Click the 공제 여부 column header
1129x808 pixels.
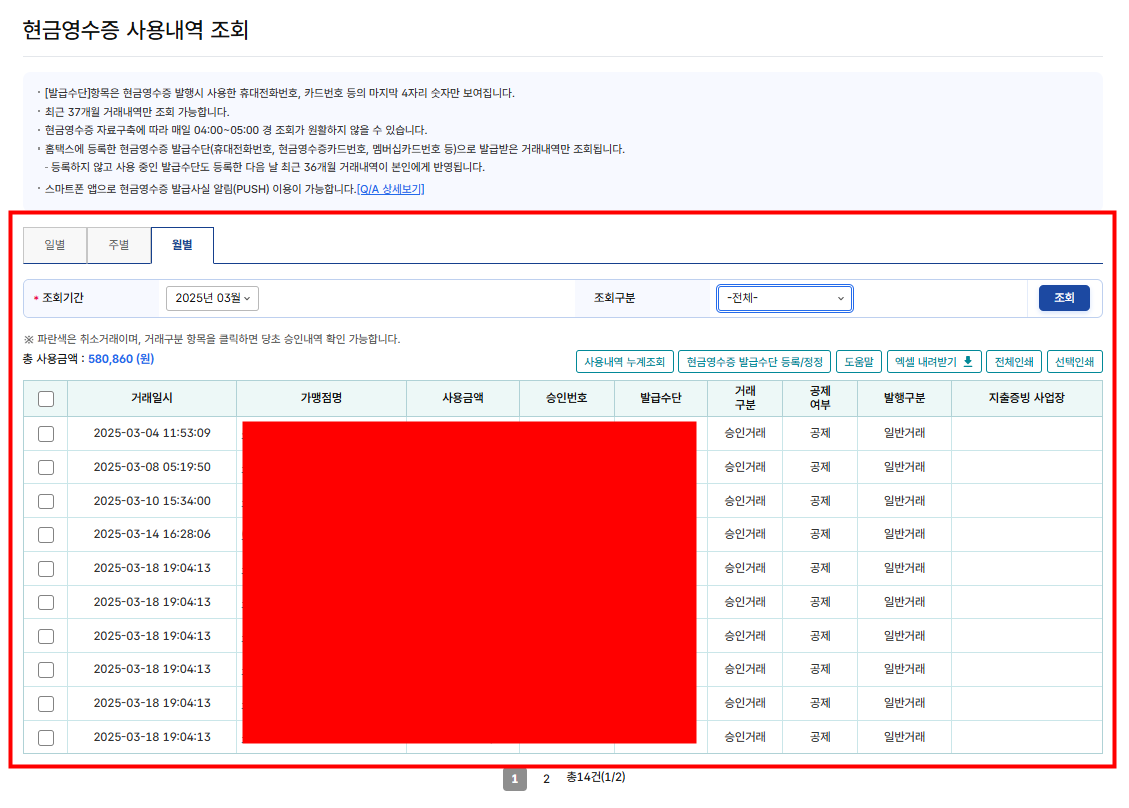pyautogui.click(x=820, y=398)
